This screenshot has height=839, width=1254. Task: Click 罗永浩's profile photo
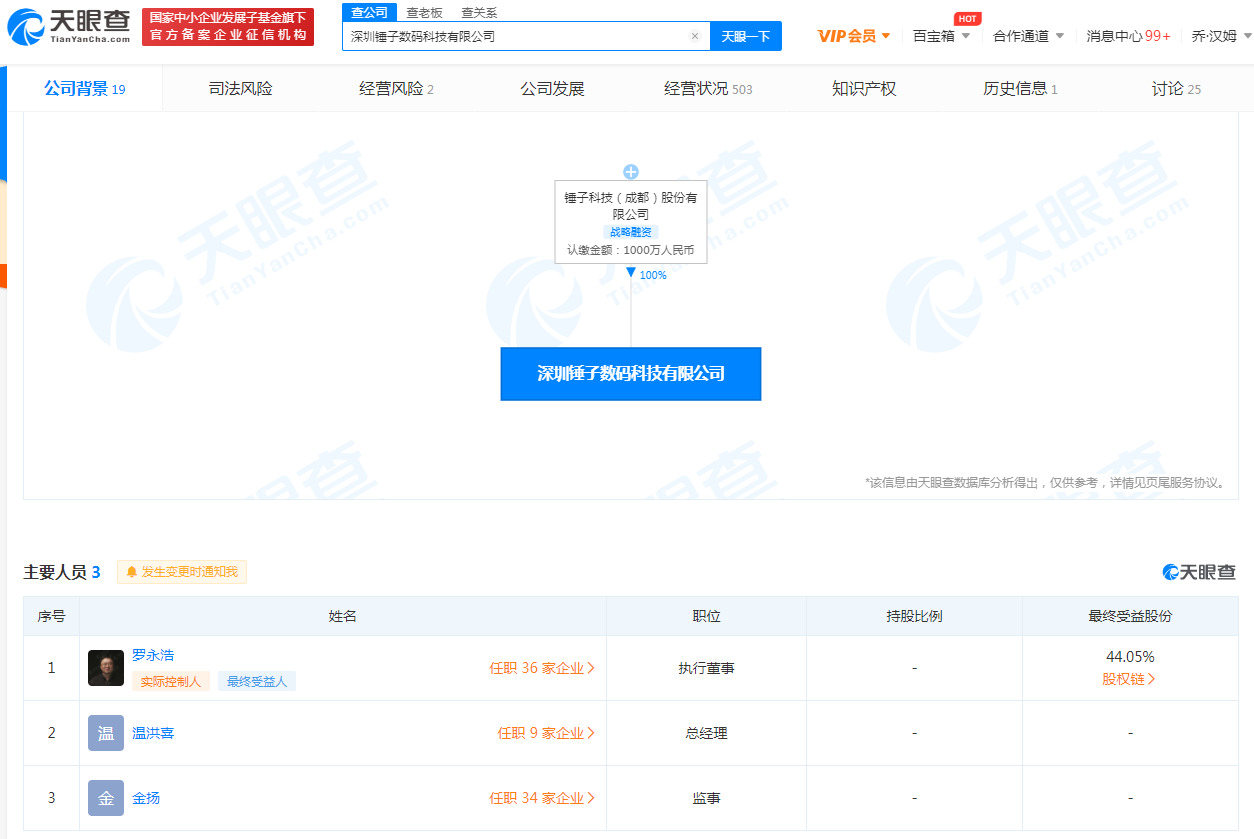coord(106,668)
